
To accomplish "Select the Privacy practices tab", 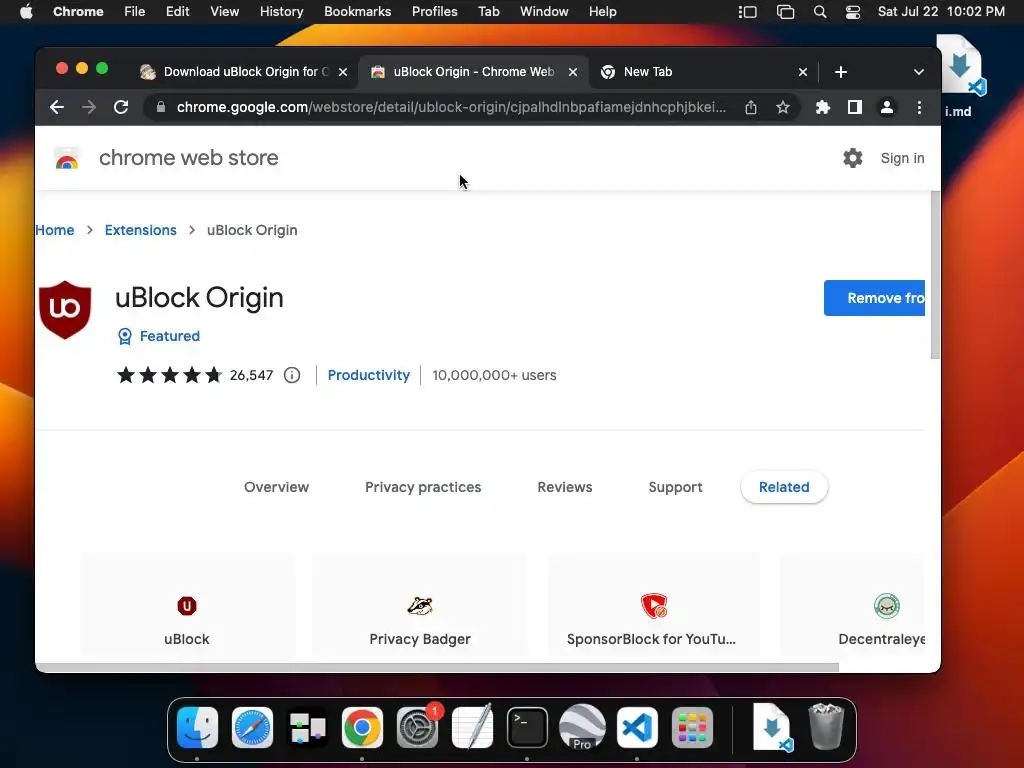I will (423, 487).
